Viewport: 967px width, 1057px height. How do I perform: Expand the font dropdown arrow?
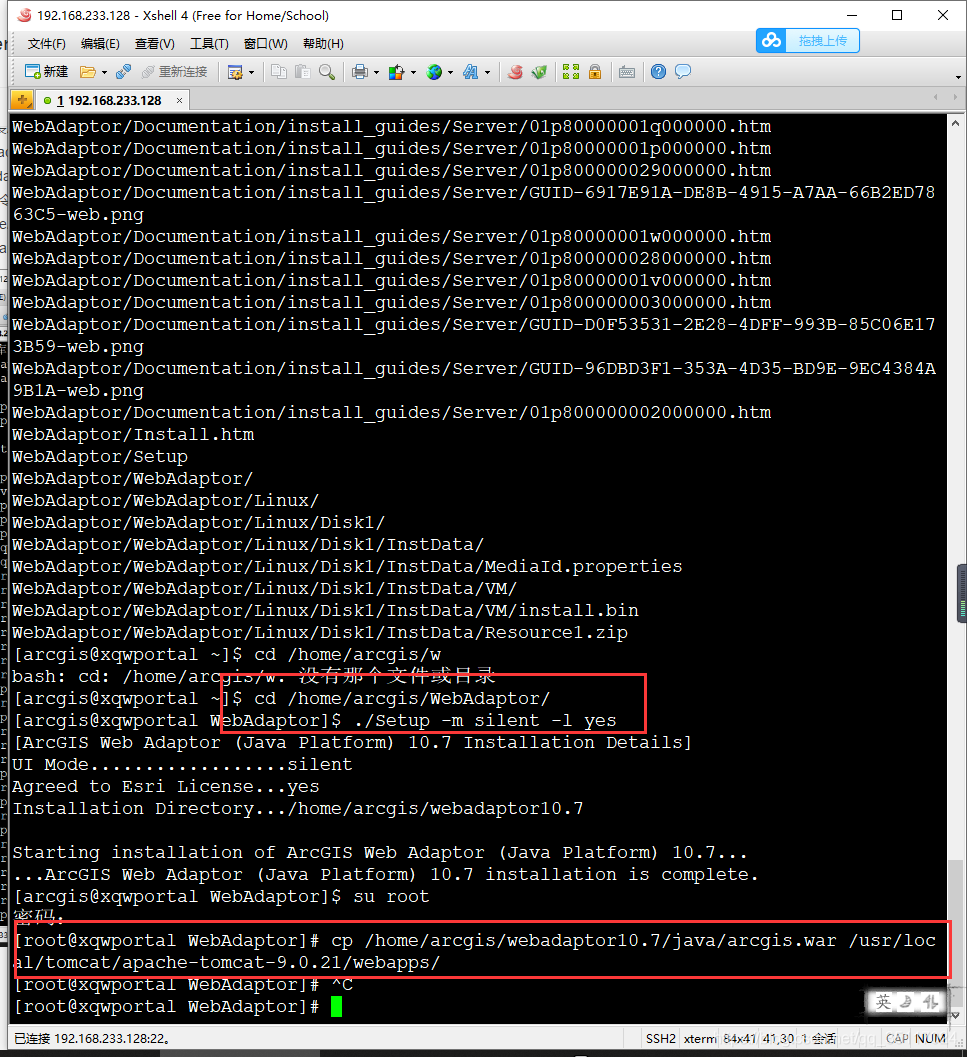coord(487,72)
